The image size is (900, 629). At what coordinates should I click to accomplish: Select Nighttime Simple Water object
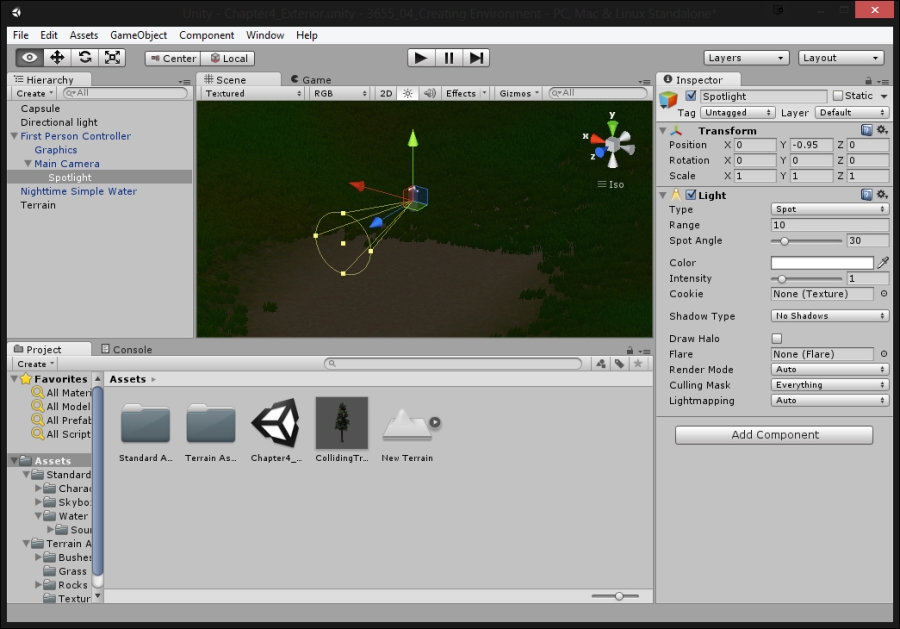(x=79, y=191)
